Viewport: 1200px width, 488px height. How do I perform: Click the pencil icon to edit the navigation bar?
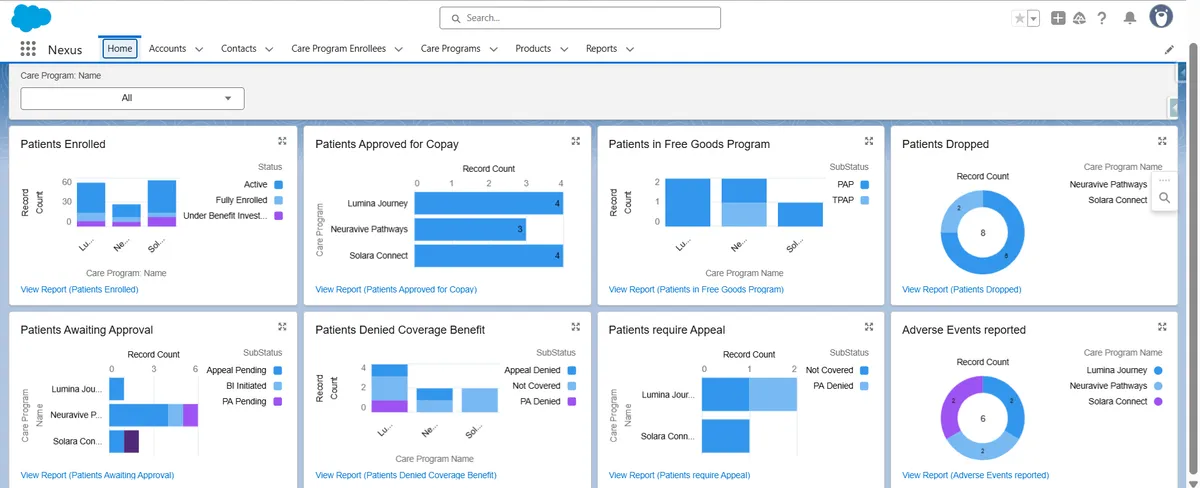pyautogui.click(x=1170, y=49)
